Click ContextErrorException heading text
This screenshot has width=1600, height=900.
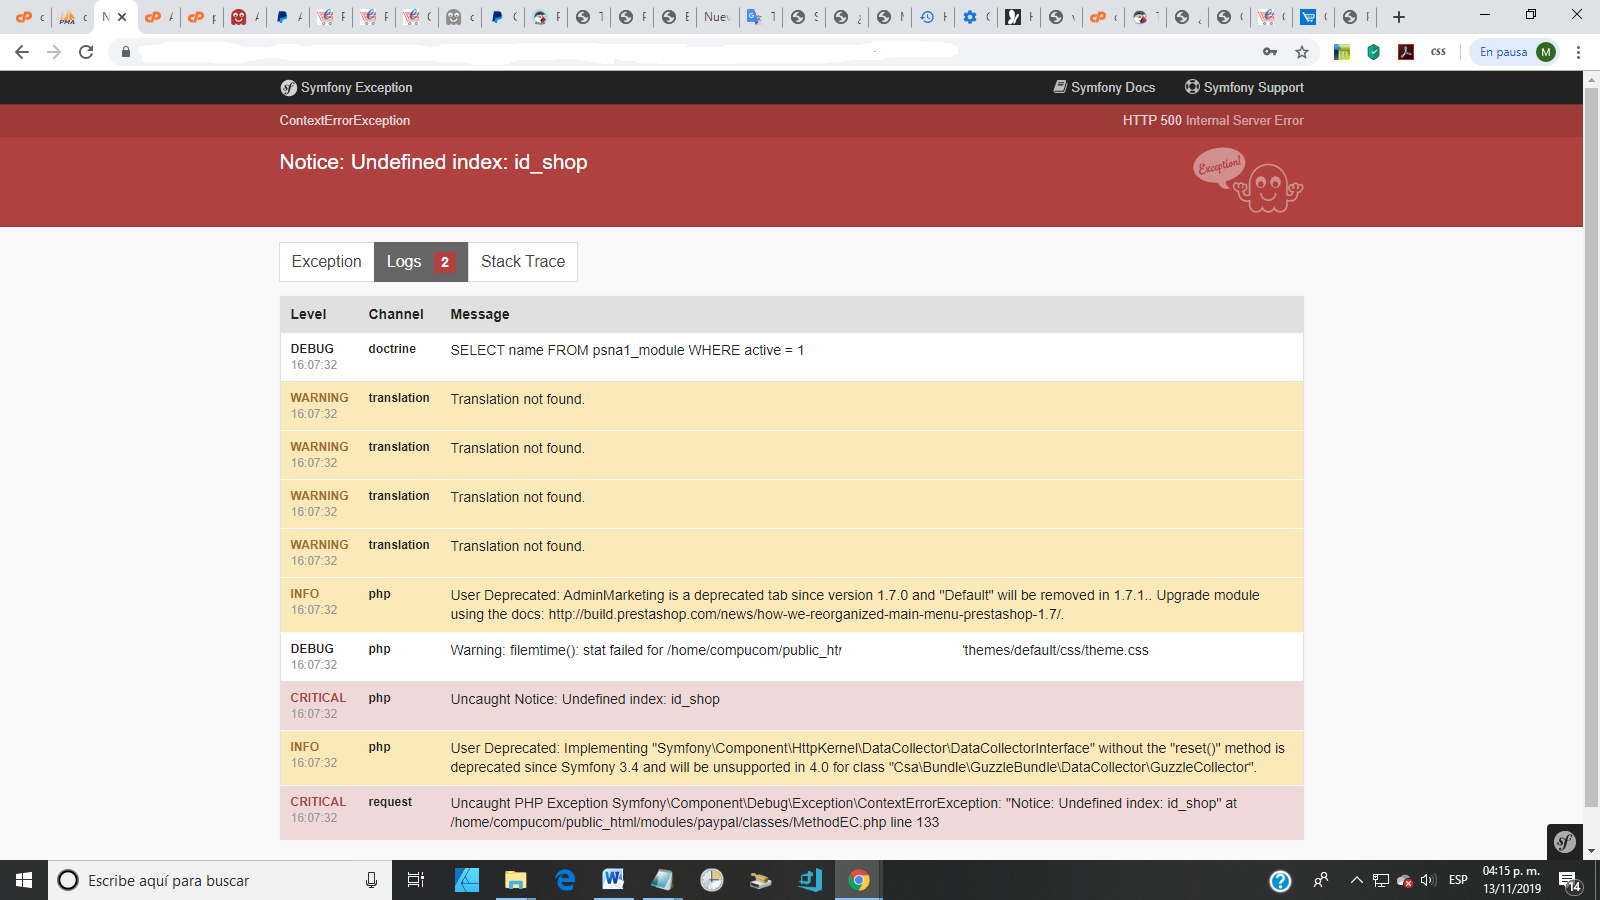[345, 120]
